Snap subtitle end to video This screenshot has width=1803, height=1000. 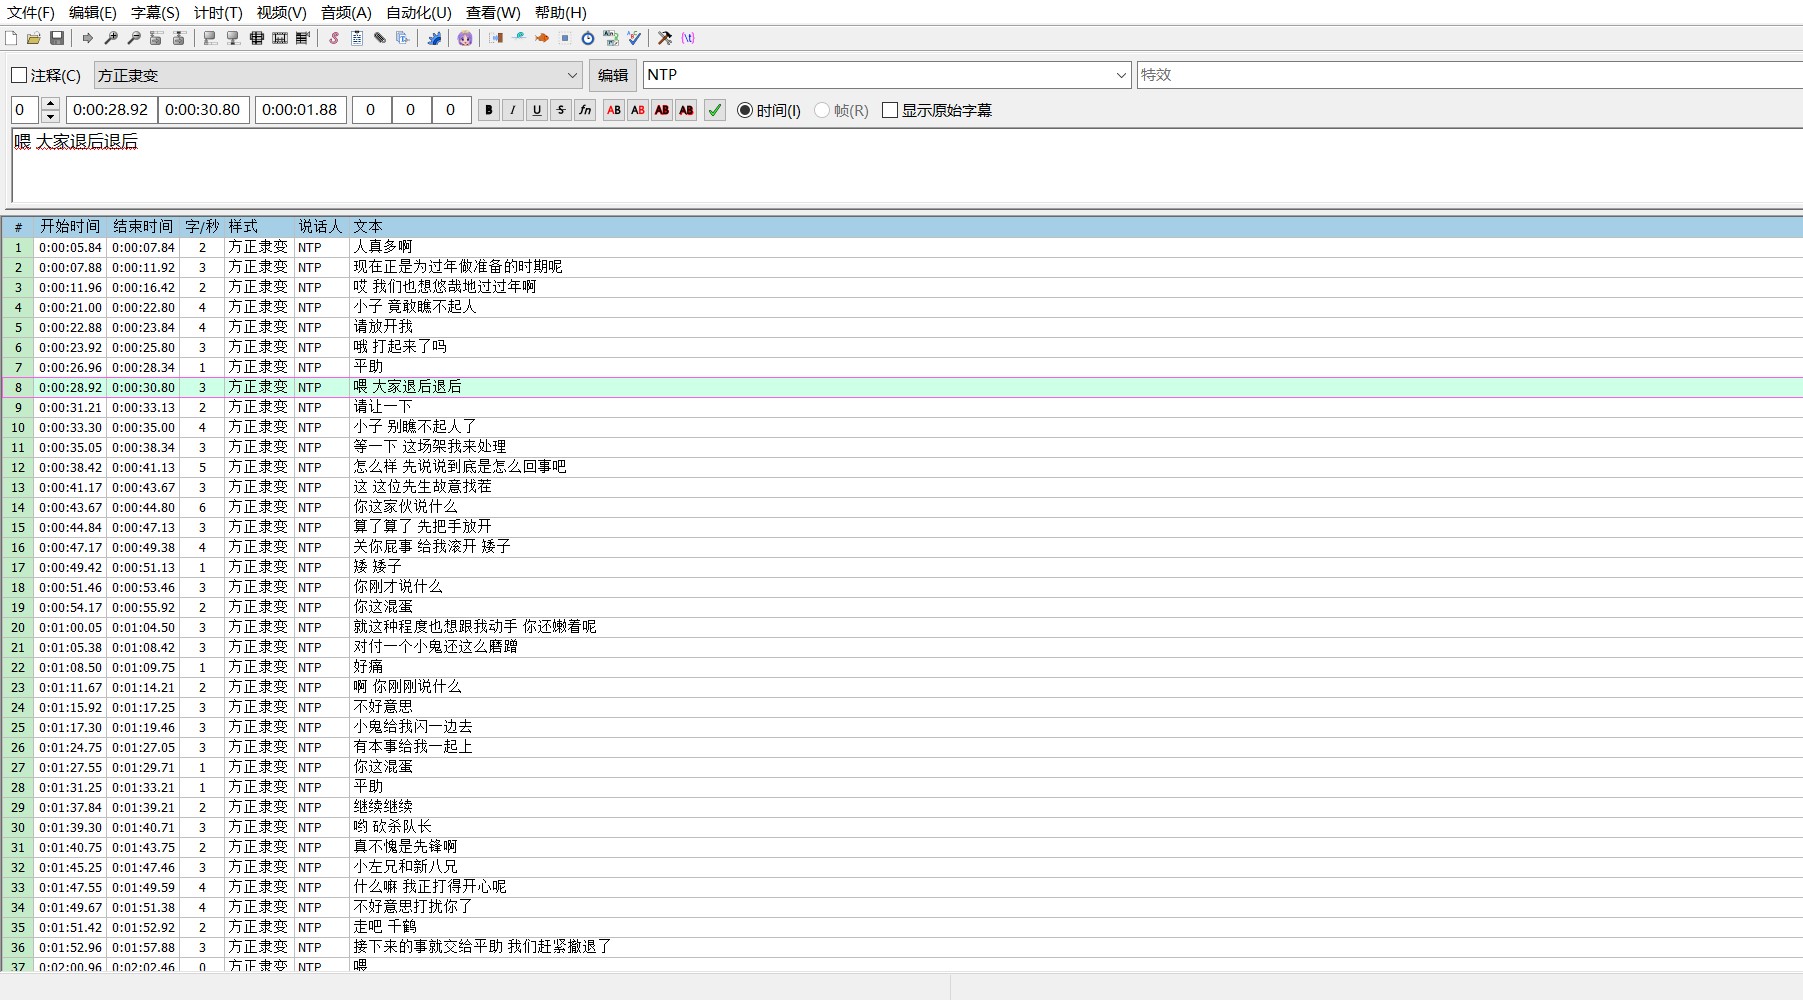pos(233,38)
